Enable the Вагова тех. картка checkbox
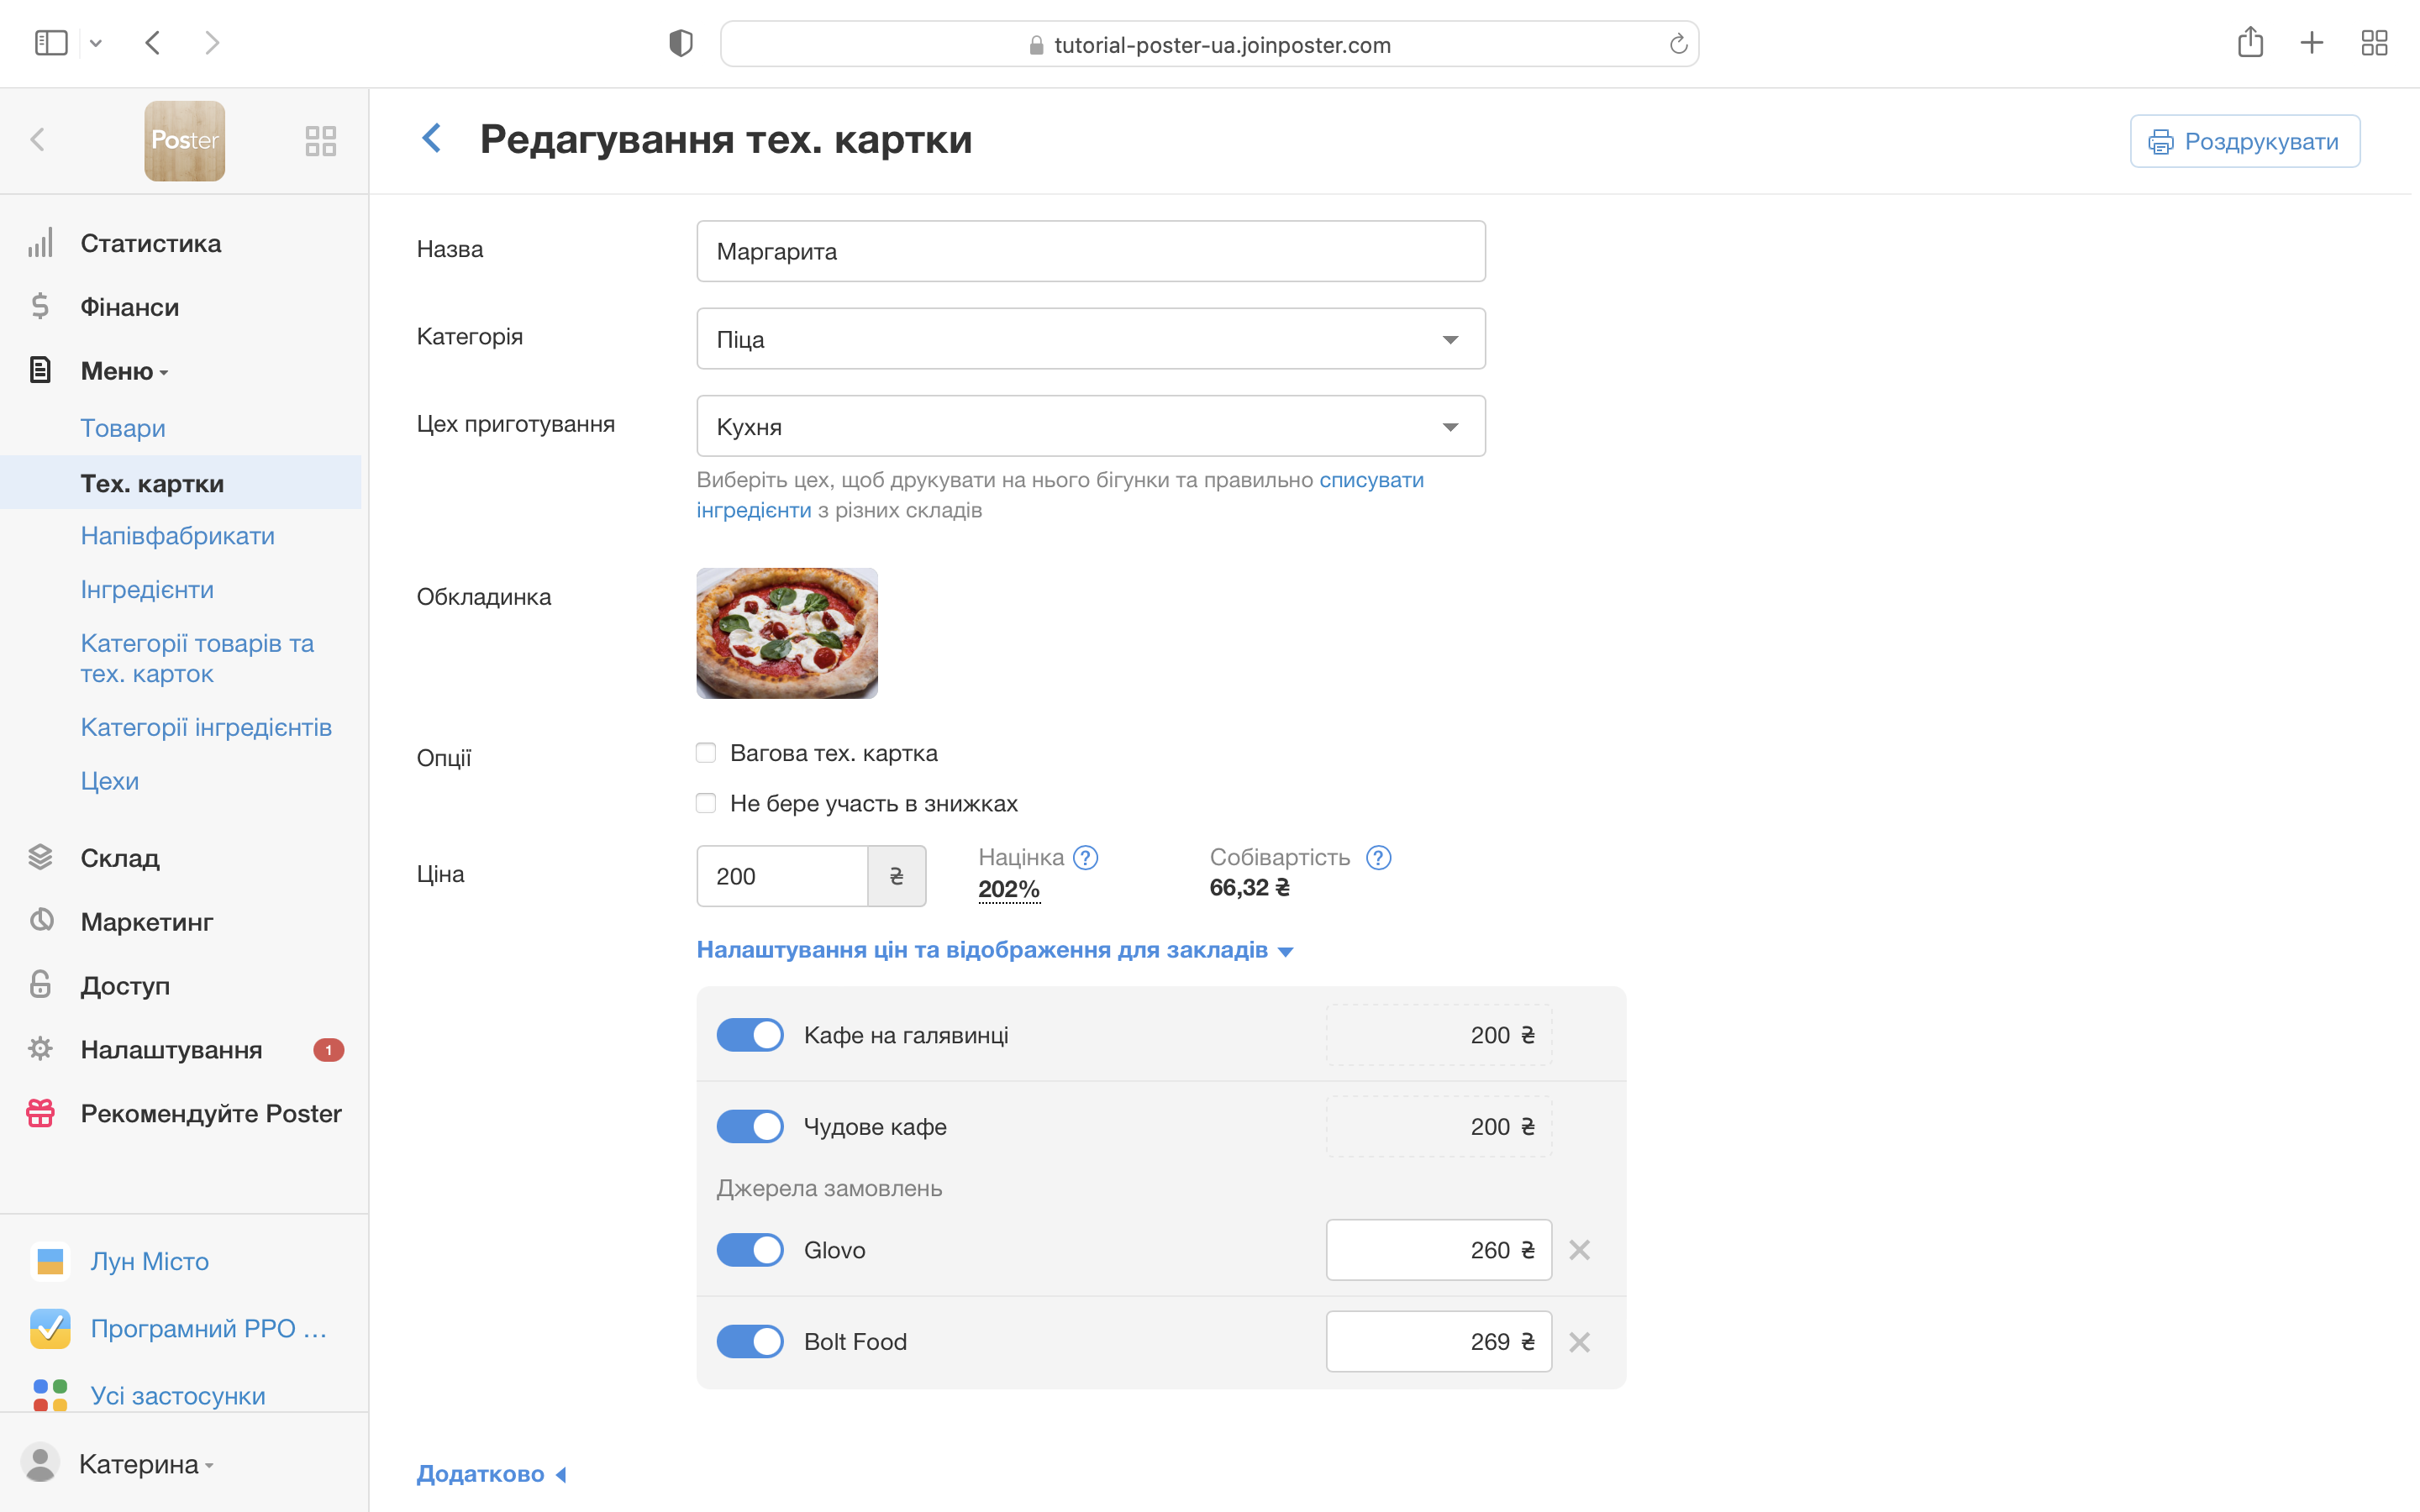 [706, 753]
